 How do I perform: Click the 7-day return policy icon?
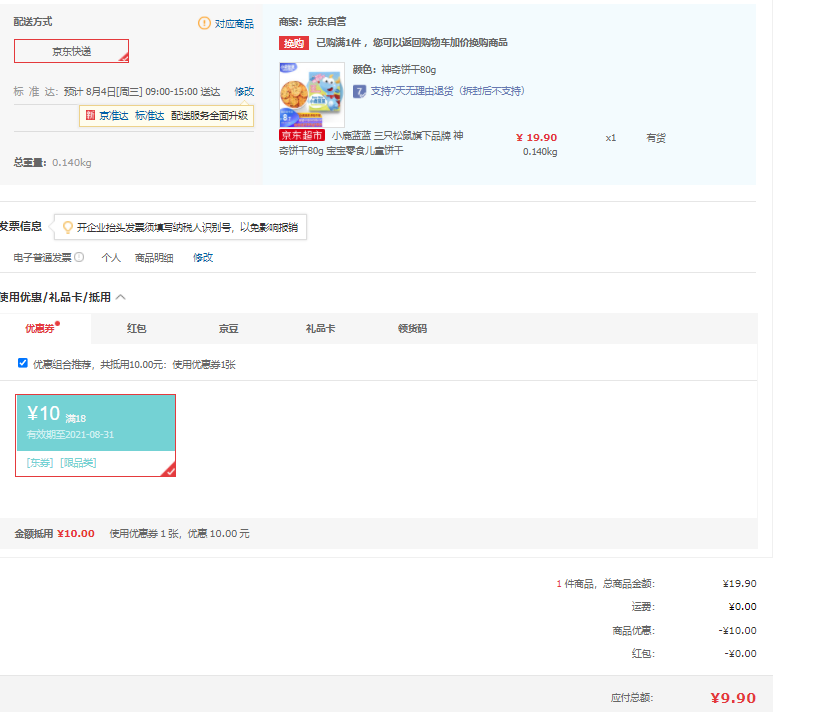tap(359, 92)
